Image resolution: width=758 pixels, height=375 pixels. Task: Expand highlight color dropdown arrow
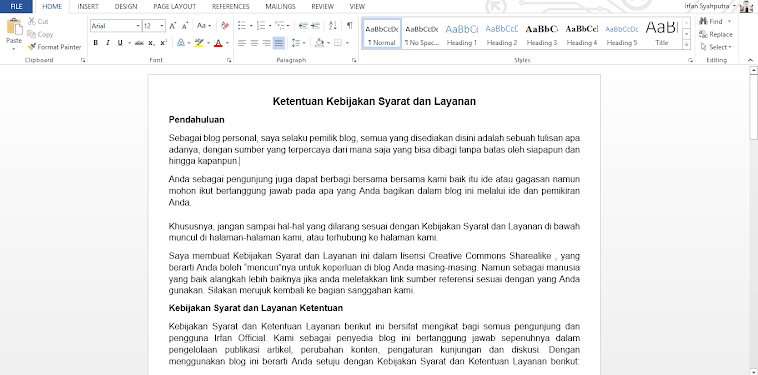(208, 43)
